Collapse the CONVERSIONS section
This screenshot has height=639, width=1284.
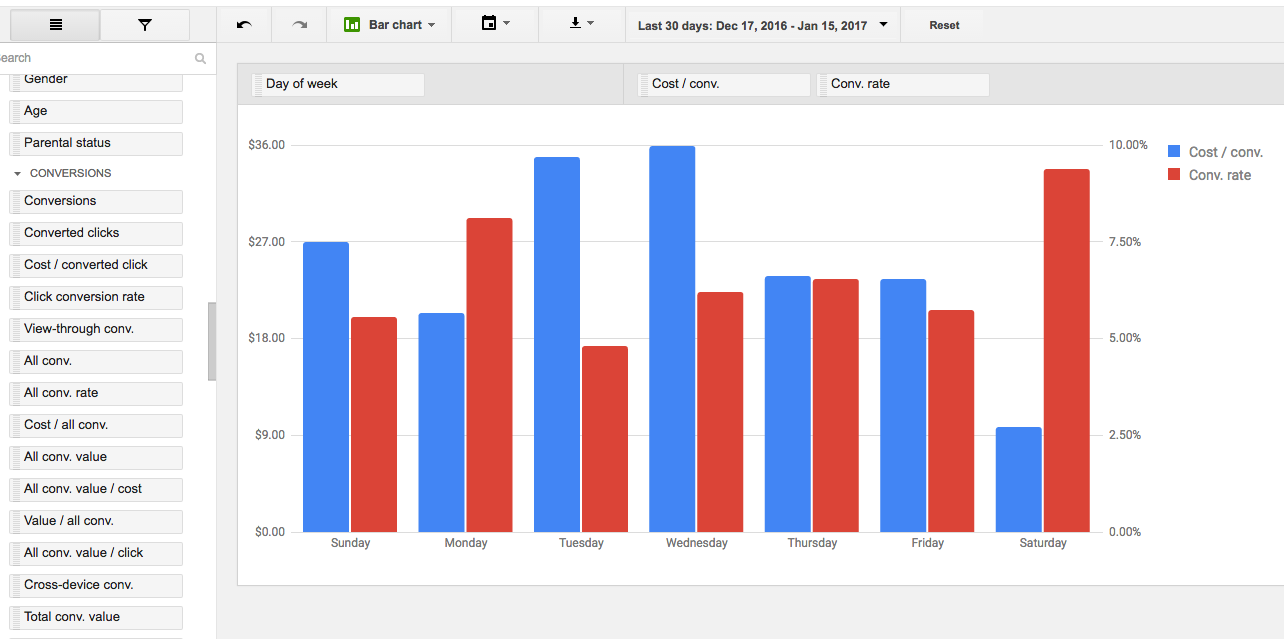[17, 174]
